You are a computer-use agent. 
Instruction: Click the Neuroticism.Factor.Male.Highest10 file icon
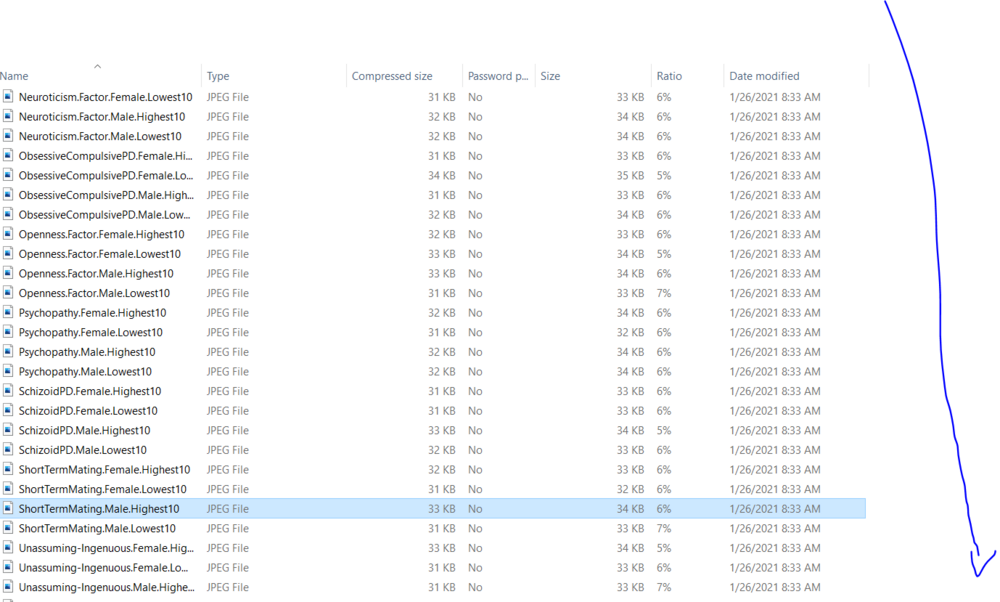(8, 117)
